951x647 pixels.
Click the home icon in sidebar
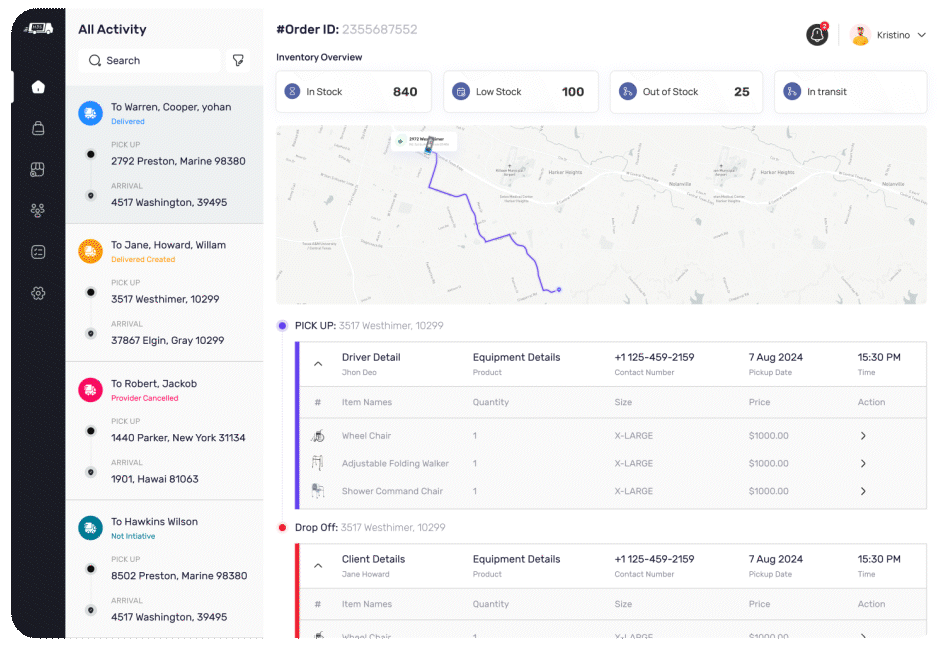tap(38, 87)
